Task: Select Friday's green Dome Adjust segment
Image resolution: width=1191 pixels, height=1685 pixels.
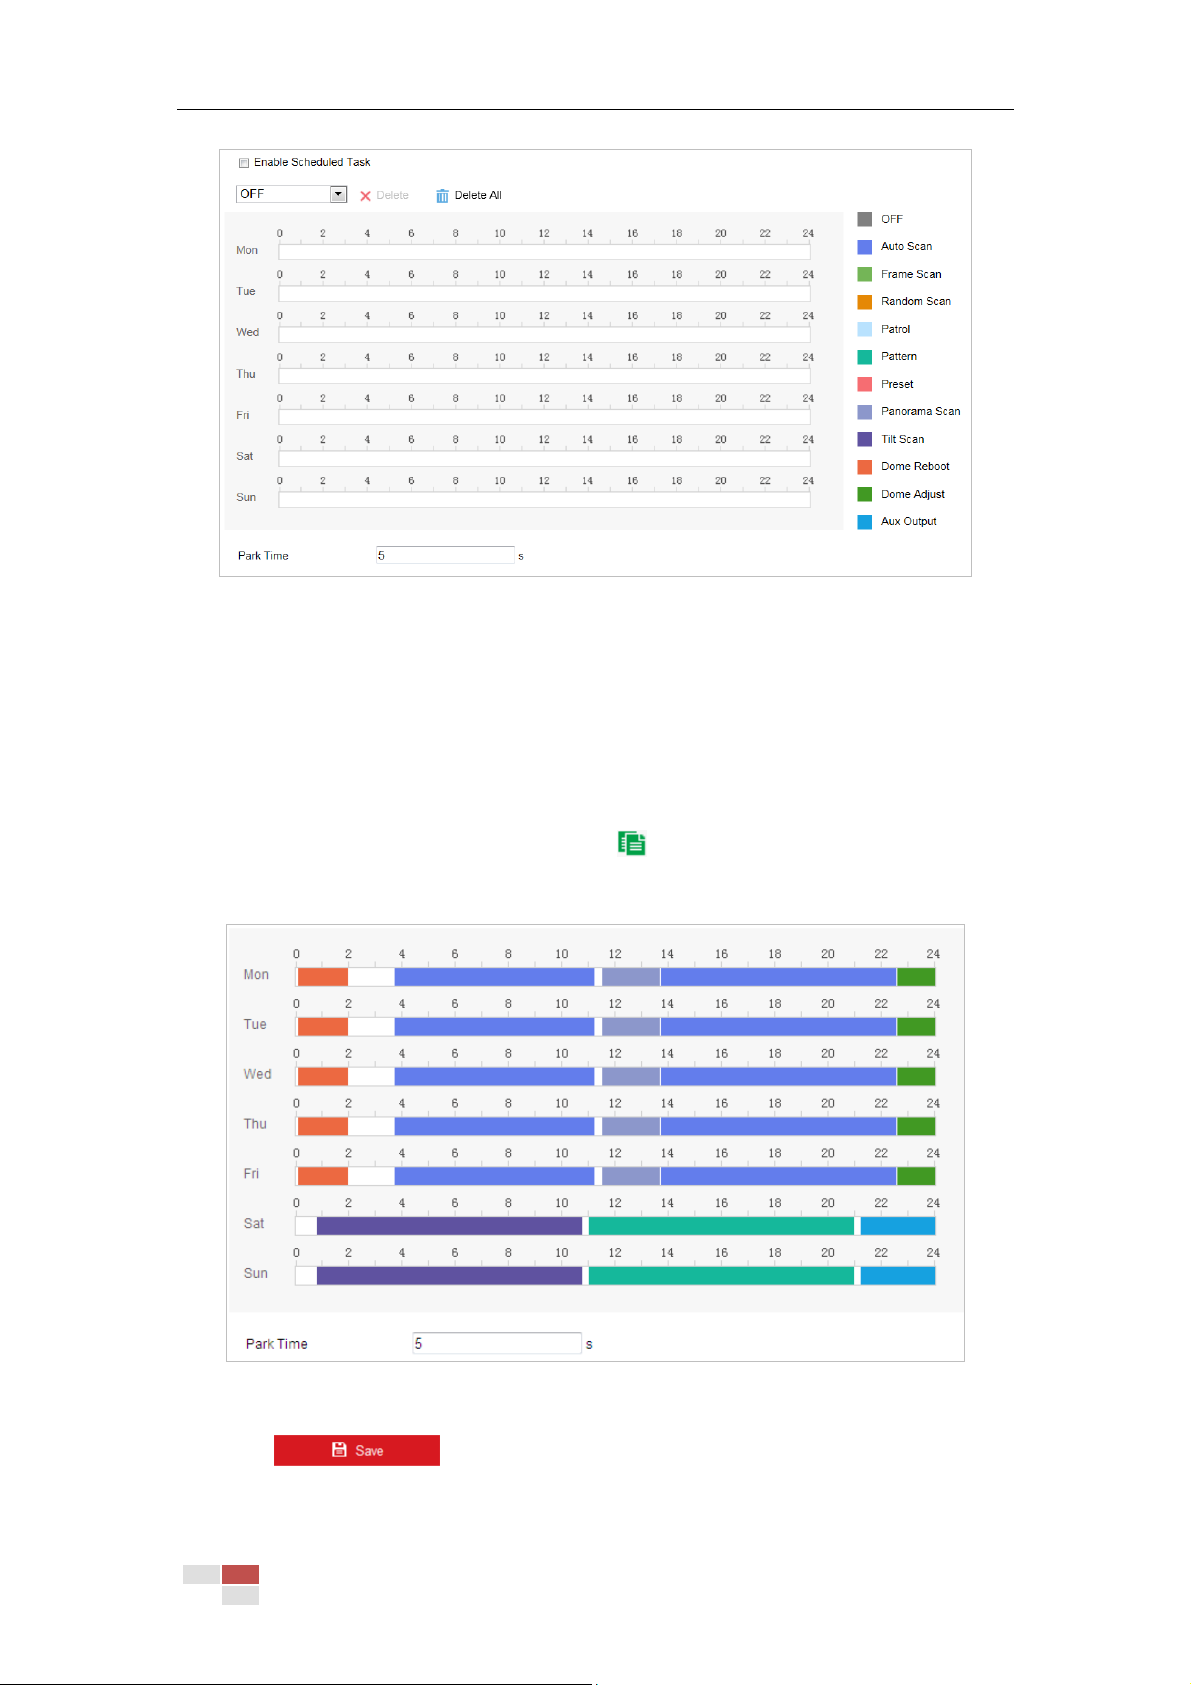Action: tap(916, 1176)
